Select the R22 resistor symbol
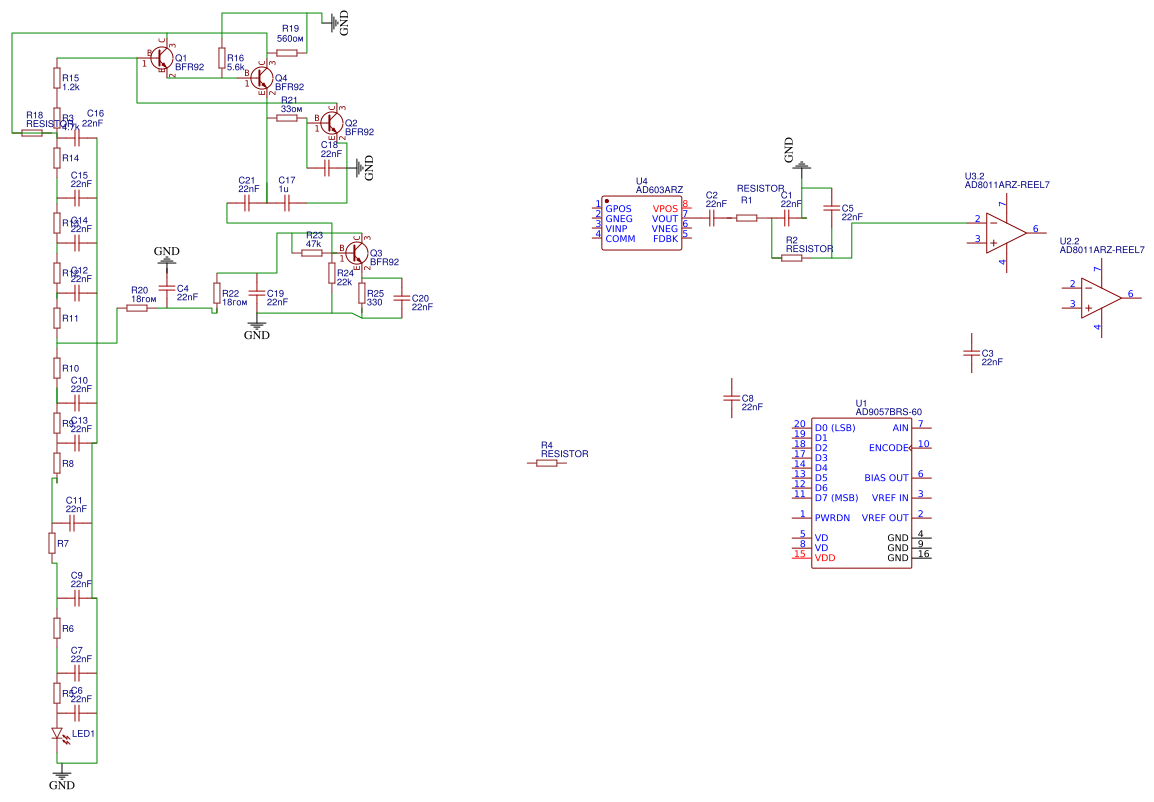 (216, 294)
